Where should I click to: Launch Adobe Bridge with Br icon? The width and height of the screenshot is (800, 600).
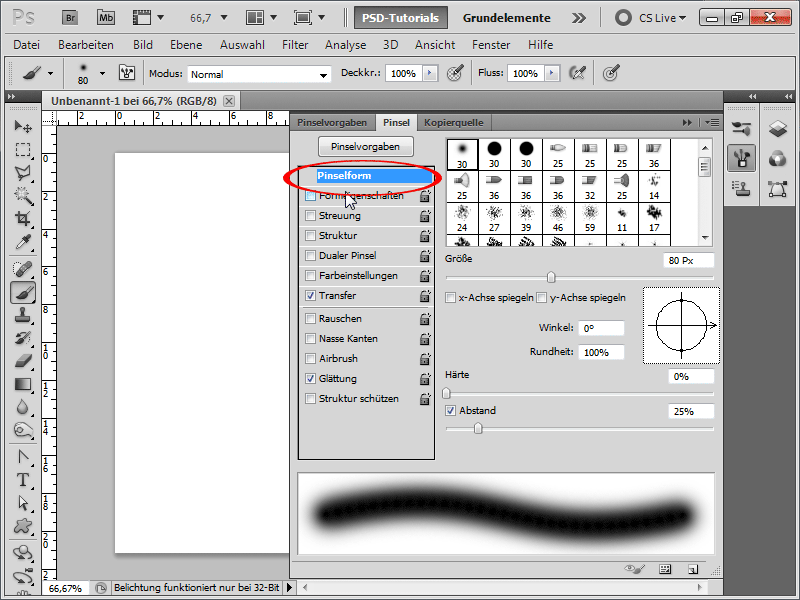coord(70,18)
